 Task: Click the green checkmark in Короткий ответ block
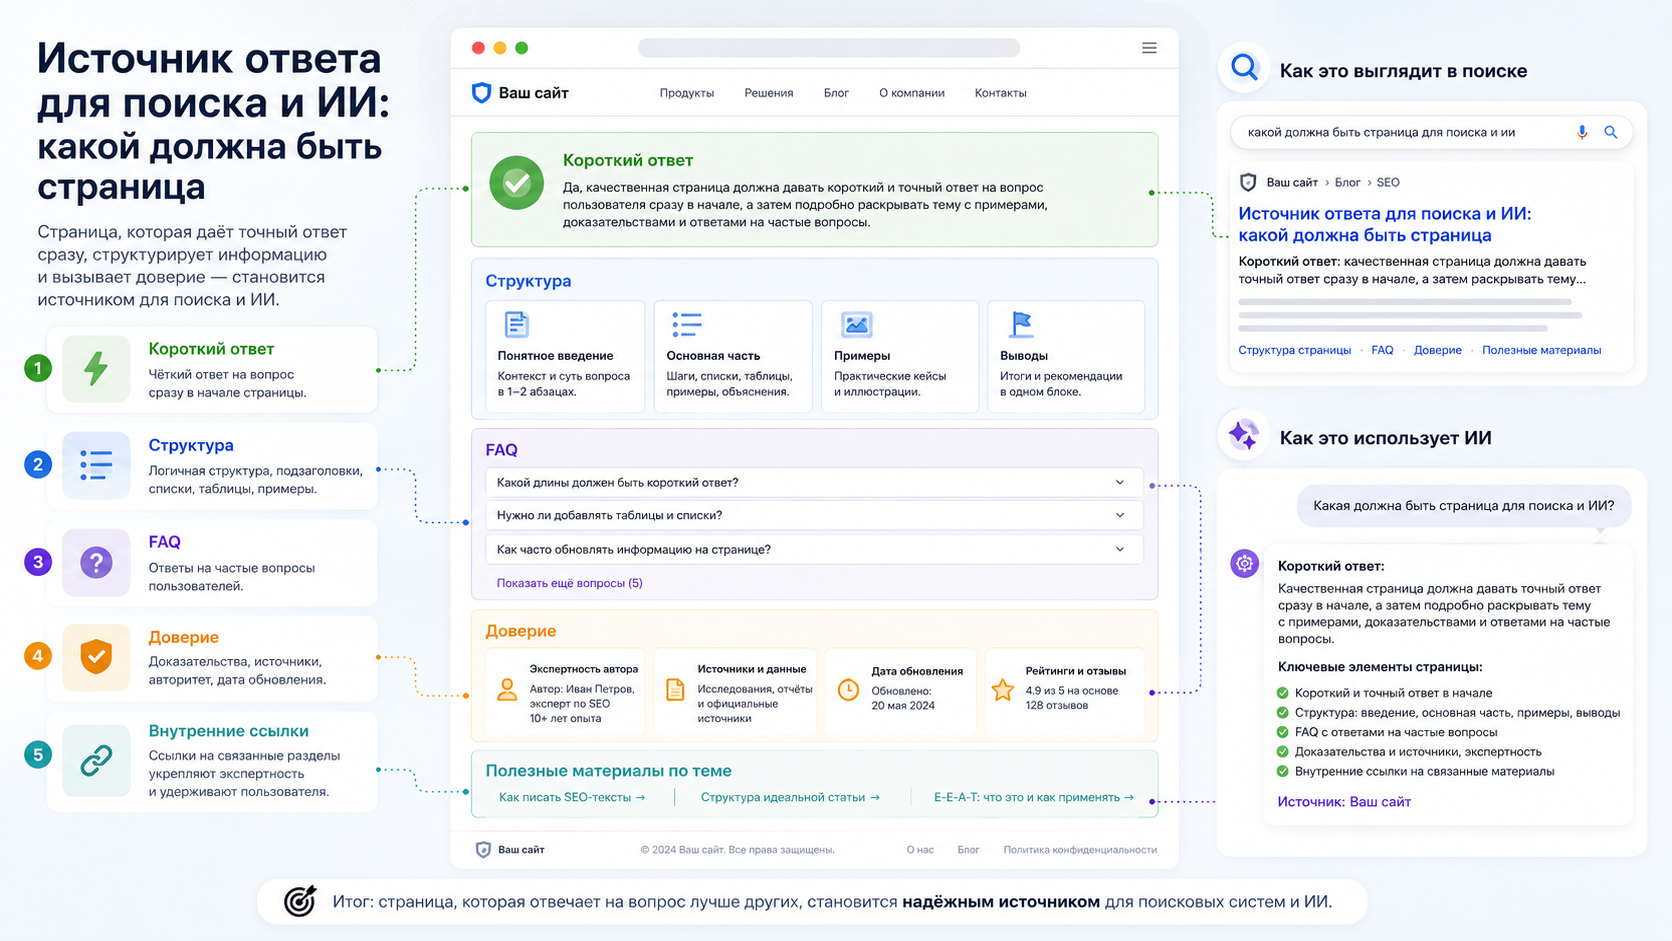coord(516,183)
